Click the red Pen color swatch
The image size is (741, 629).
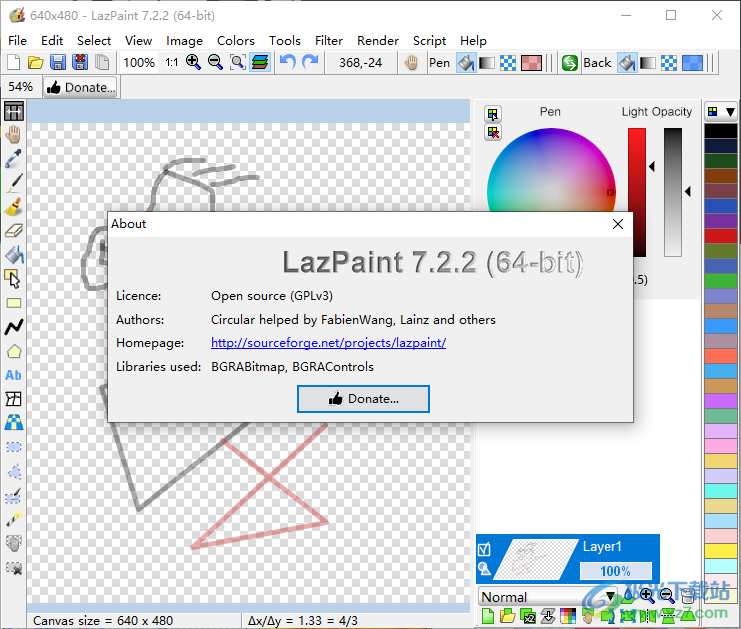tap(531, 63)
